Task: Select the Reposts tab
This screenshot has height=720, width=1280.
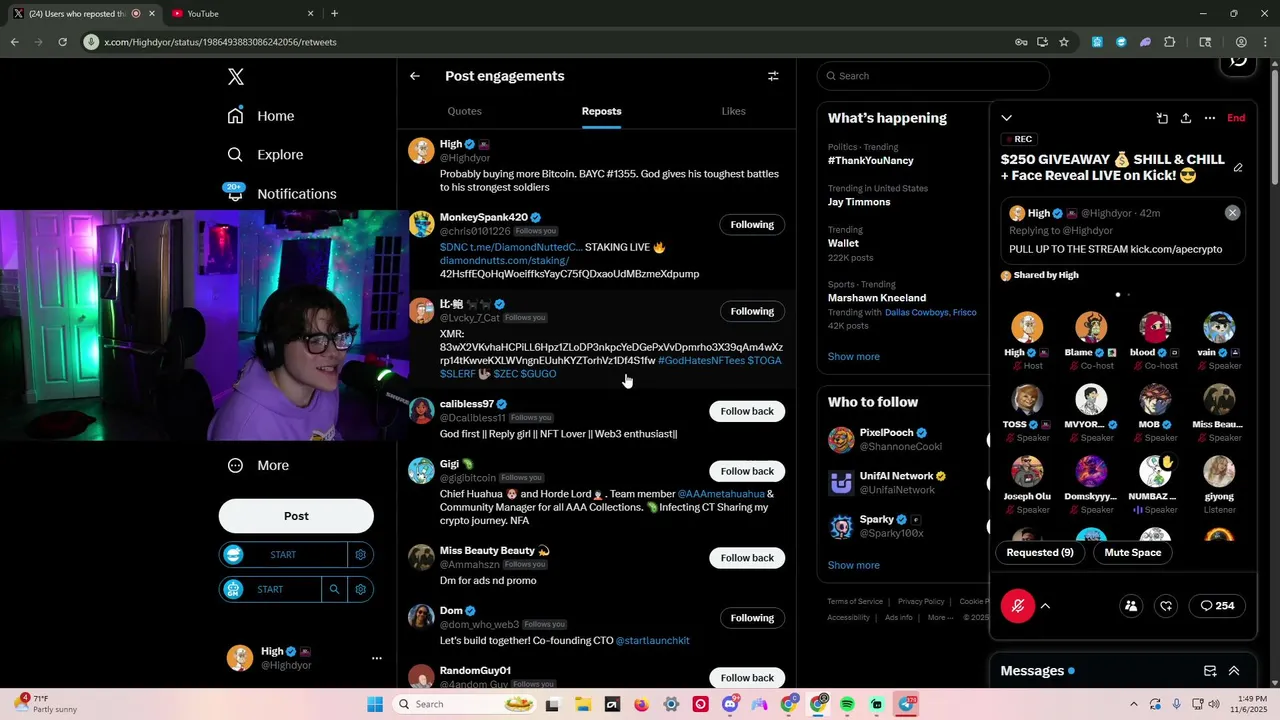Action: click(x=601, y=111)
